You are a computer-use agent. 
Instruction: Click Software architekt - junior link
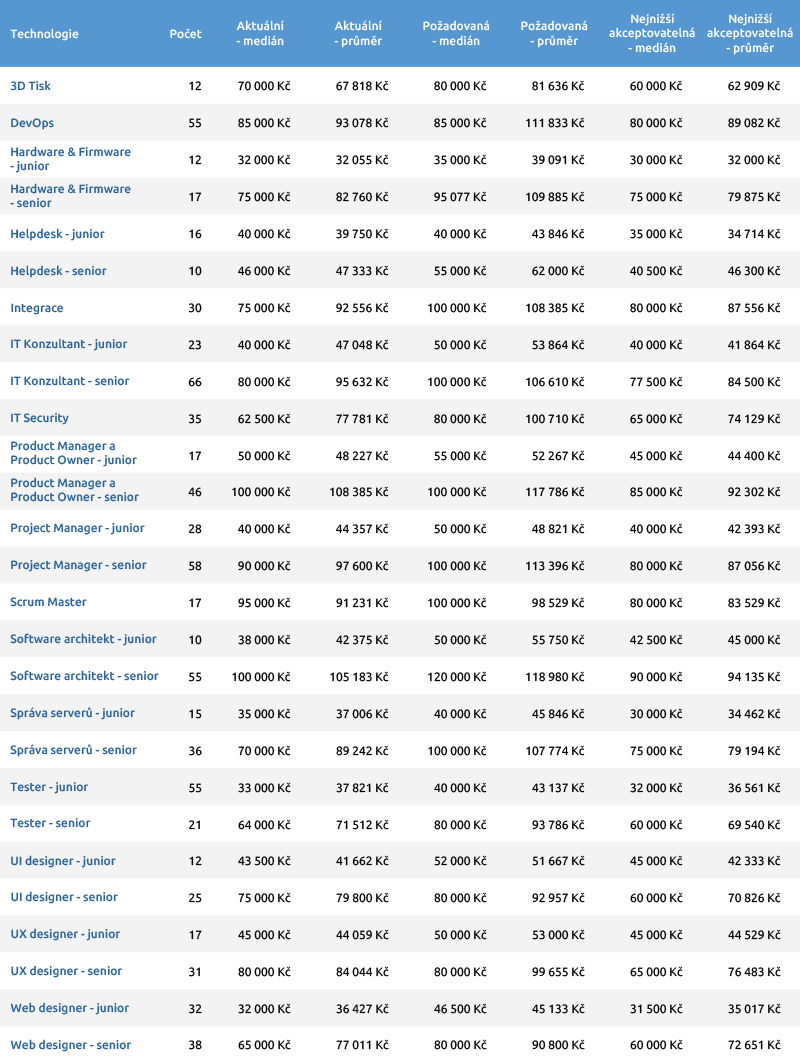pyautogui.click(x=83, y=639)
